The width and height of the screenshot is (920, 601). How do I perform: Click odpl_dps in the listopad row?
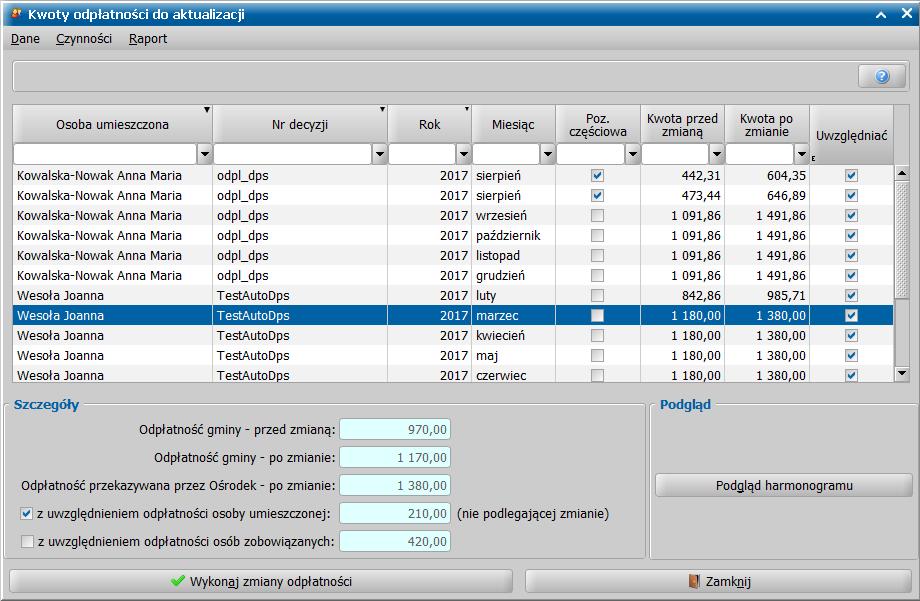(242, 255)
